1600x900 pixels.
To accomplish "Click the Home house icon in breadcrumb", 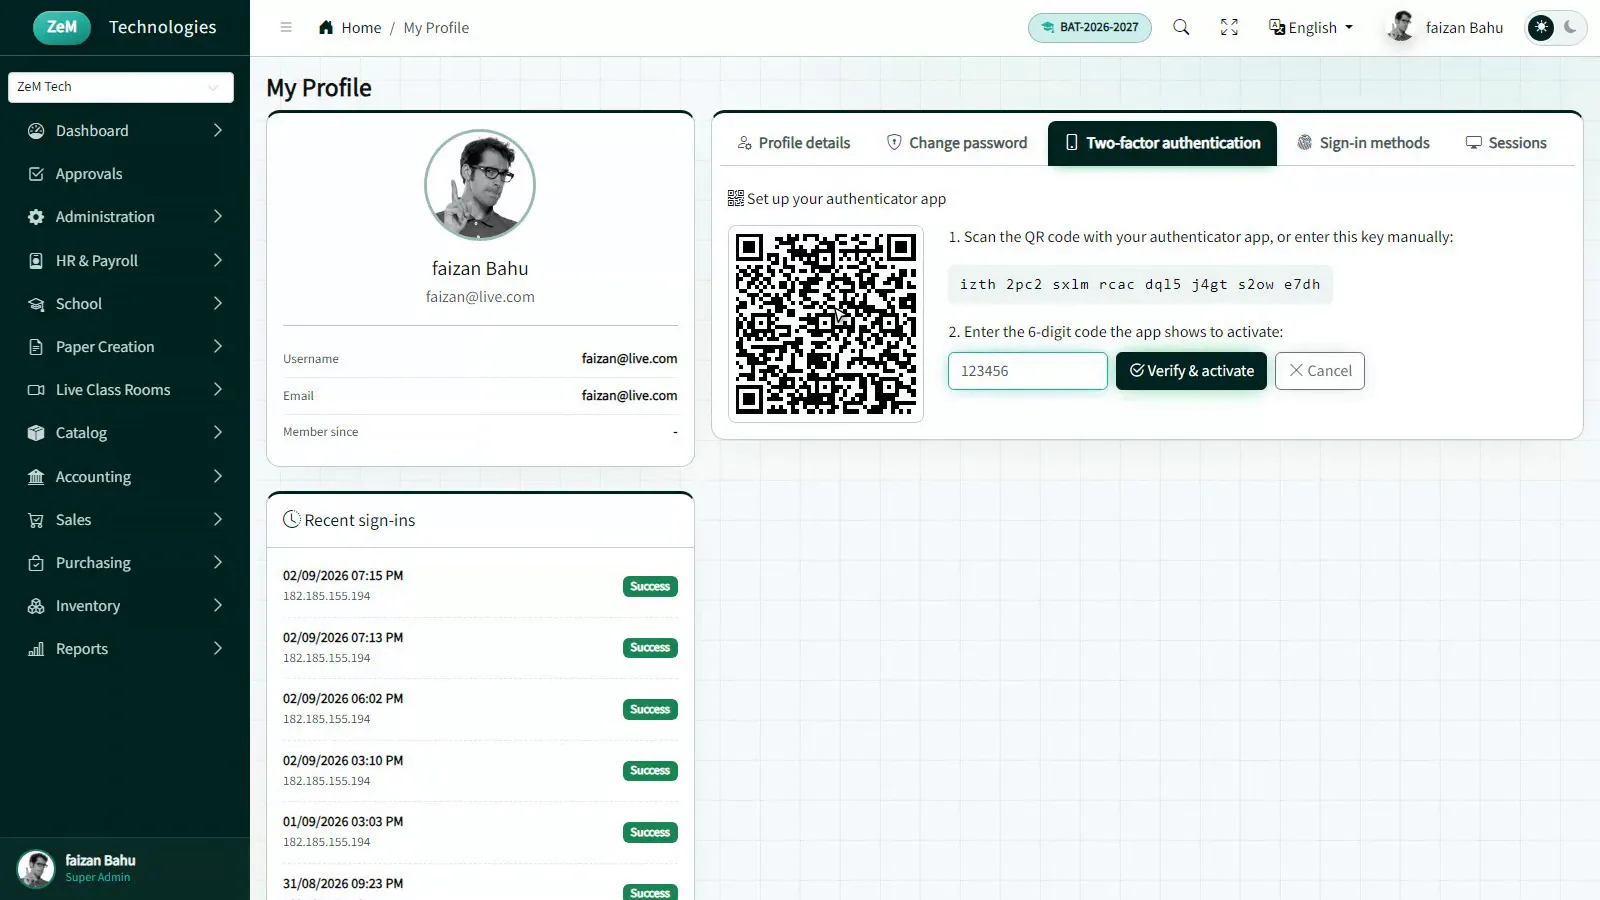I will coord(326,28).
